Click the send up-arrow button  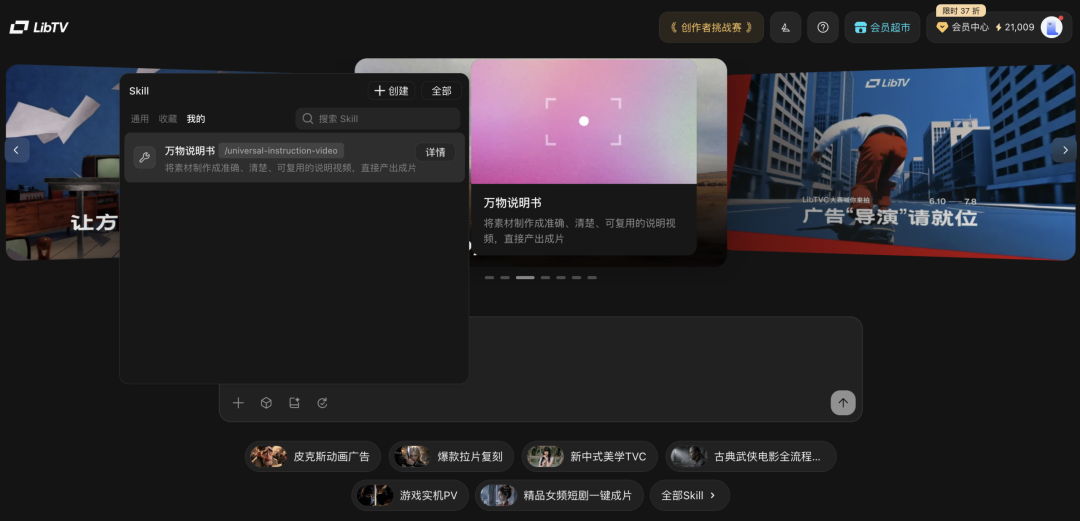[x=843, y=402]
